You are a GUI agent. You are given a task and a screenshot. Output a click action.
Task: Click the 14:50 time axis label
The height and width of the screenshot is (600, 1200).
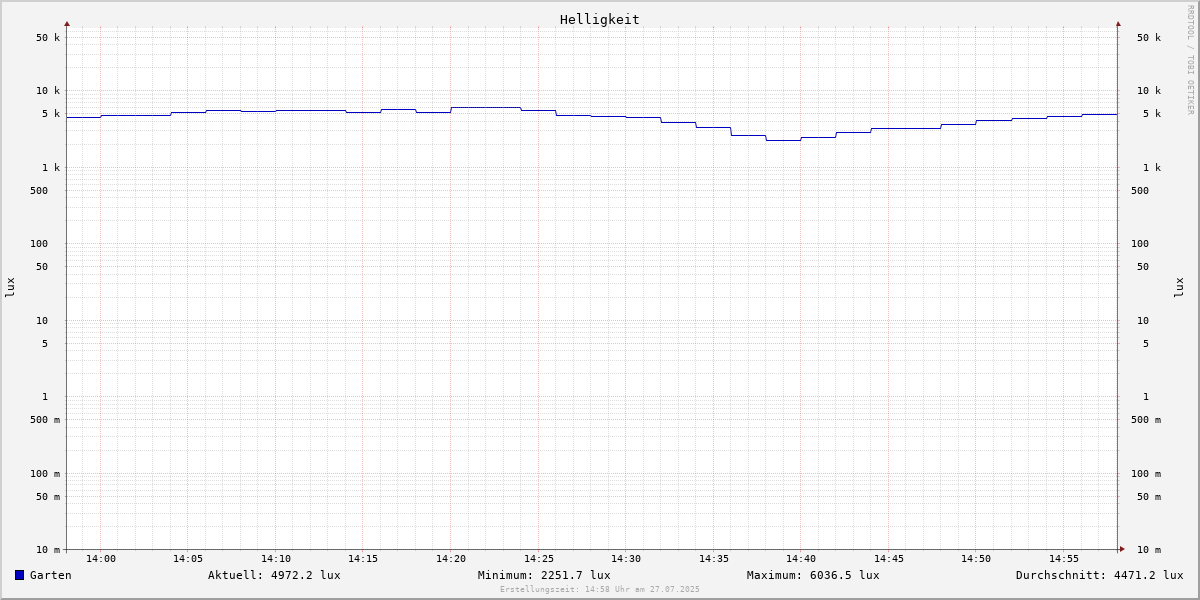point(976,559)
